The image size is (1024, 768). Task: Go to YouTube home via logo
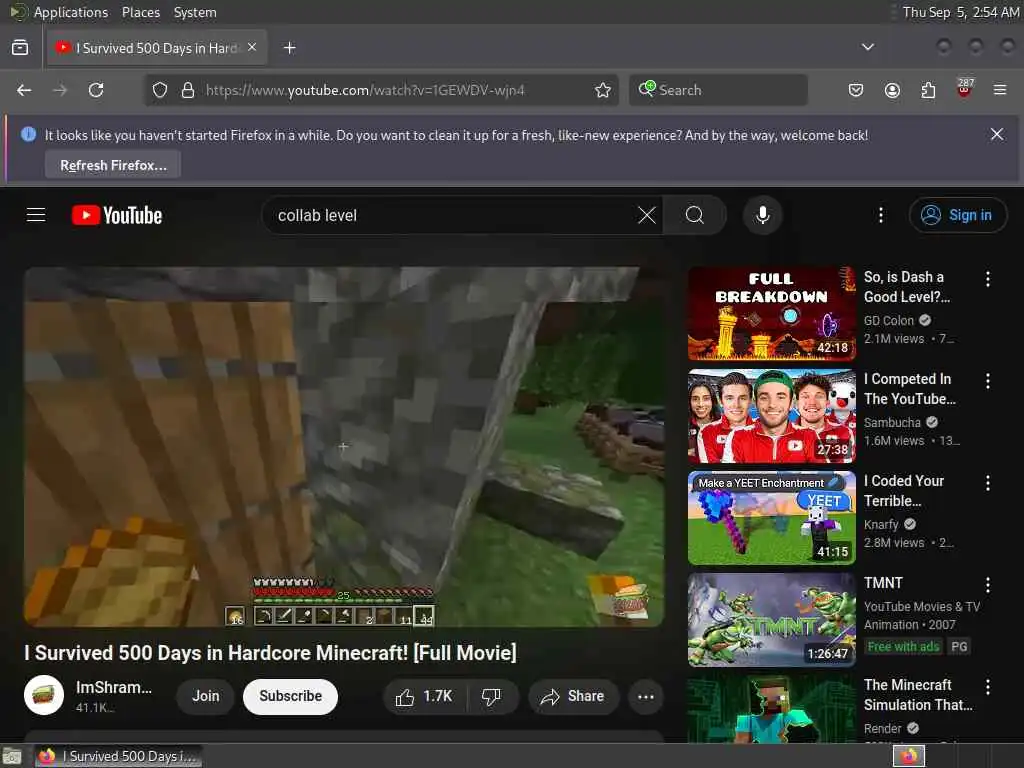coord(117,215)
